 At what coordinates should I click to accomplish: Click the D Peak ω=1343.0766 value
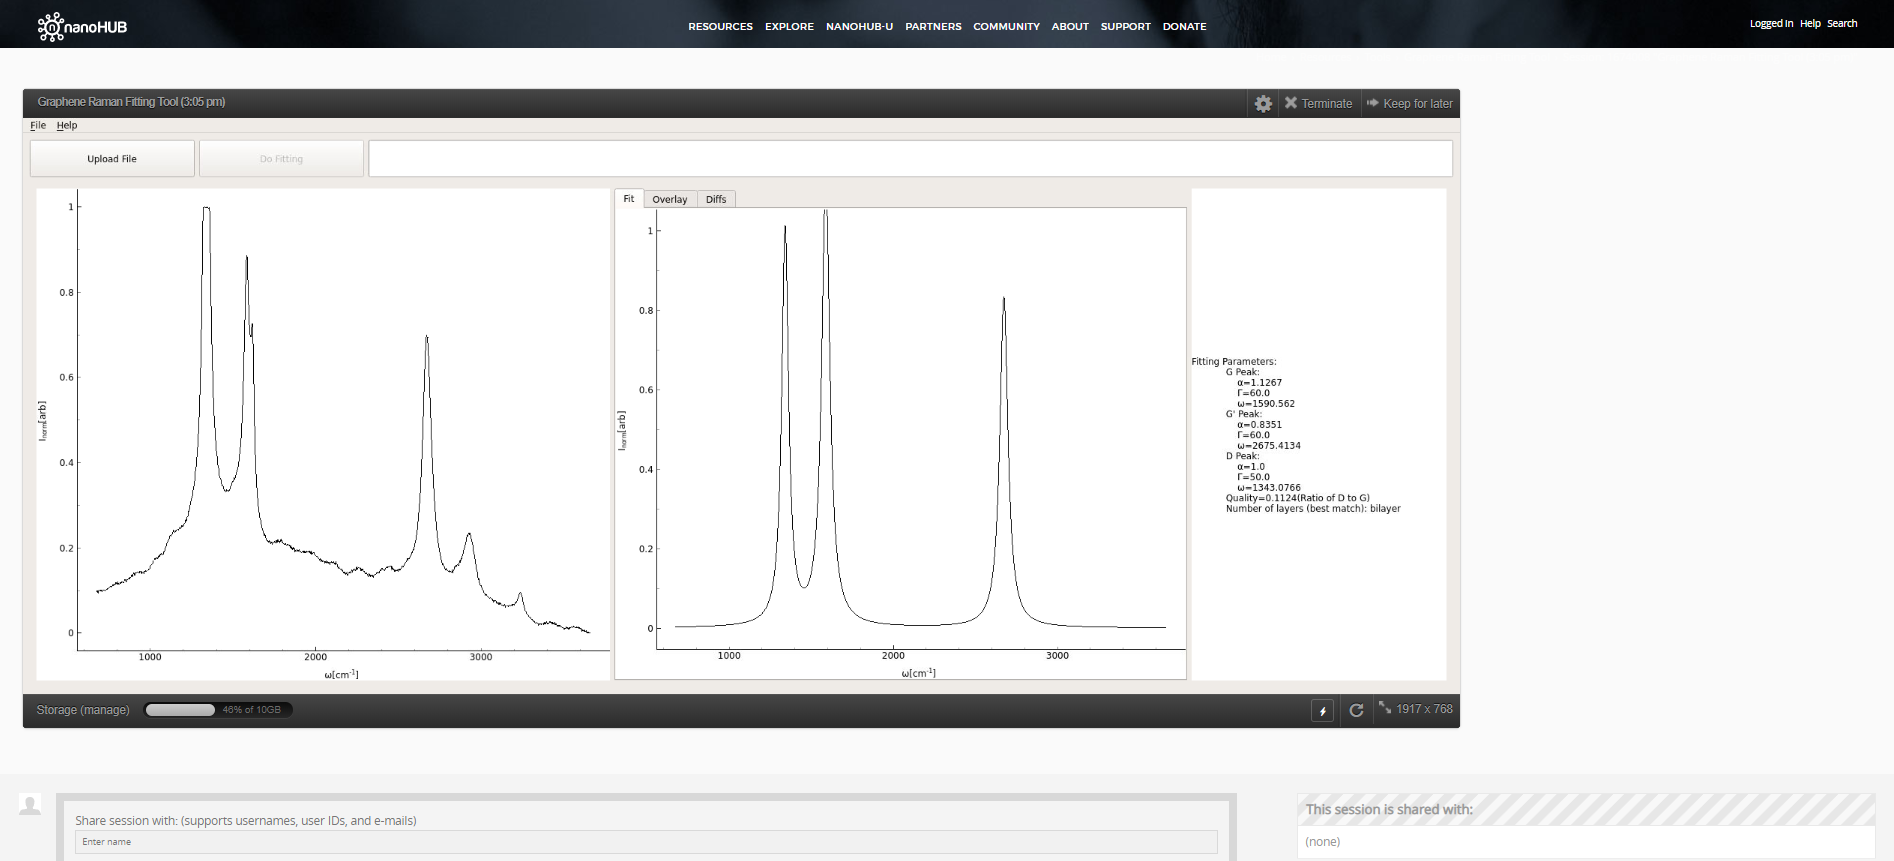(x=1269, y=488)
